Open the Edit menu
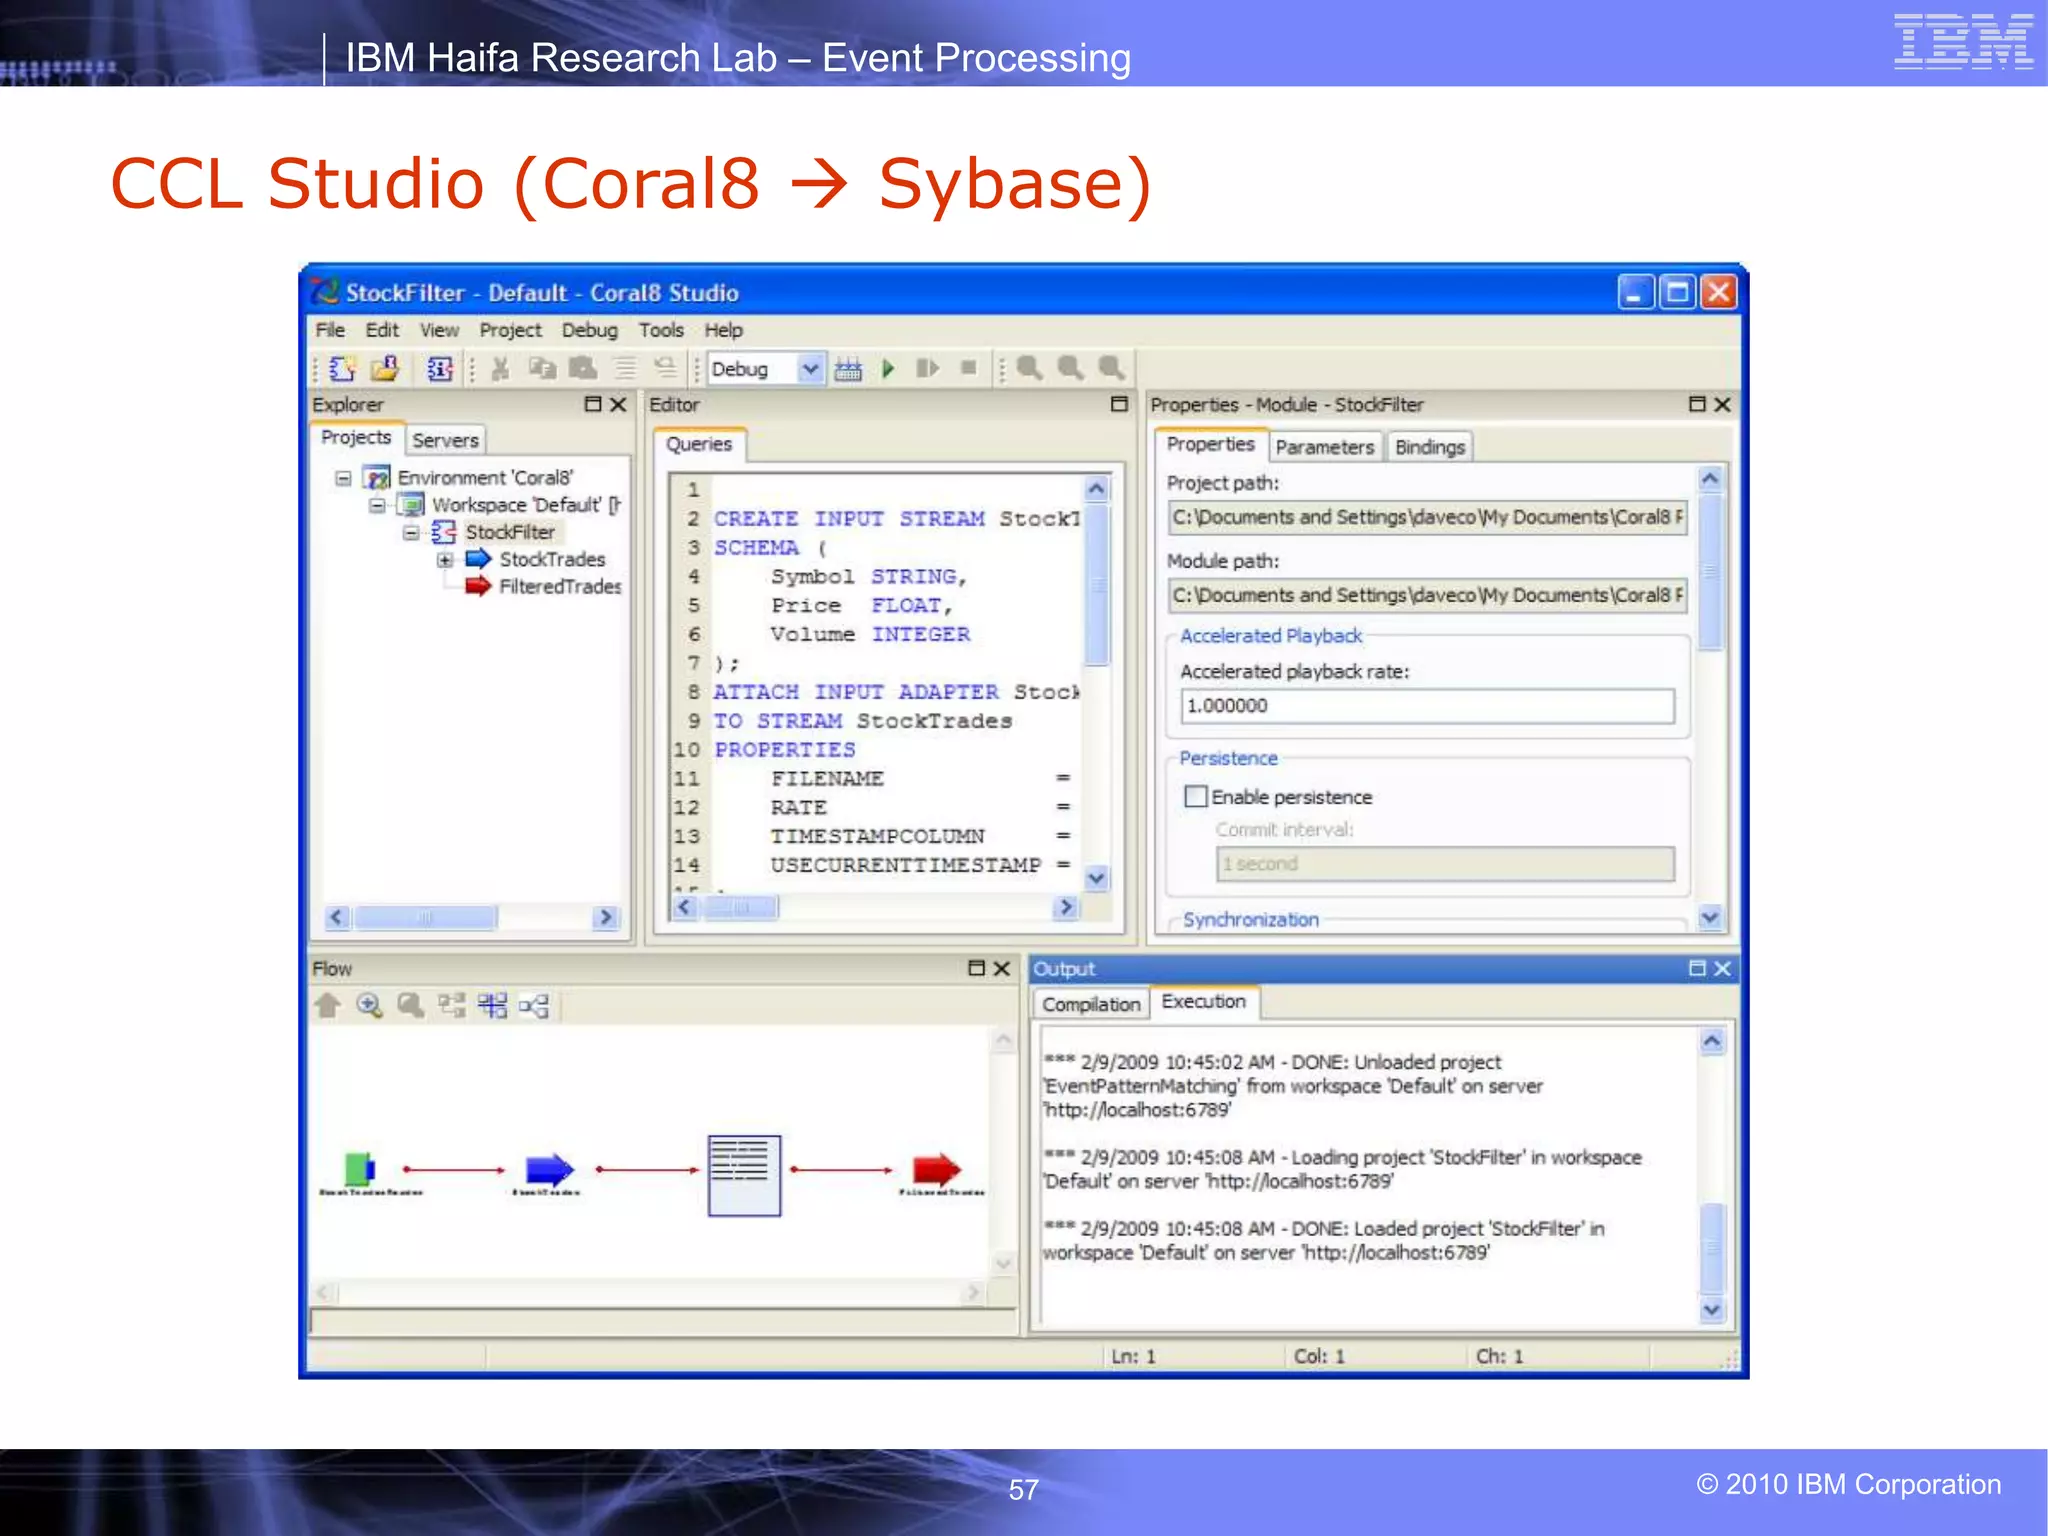The height and width of the screenshot is (1536, 2048). click(382, 330)
